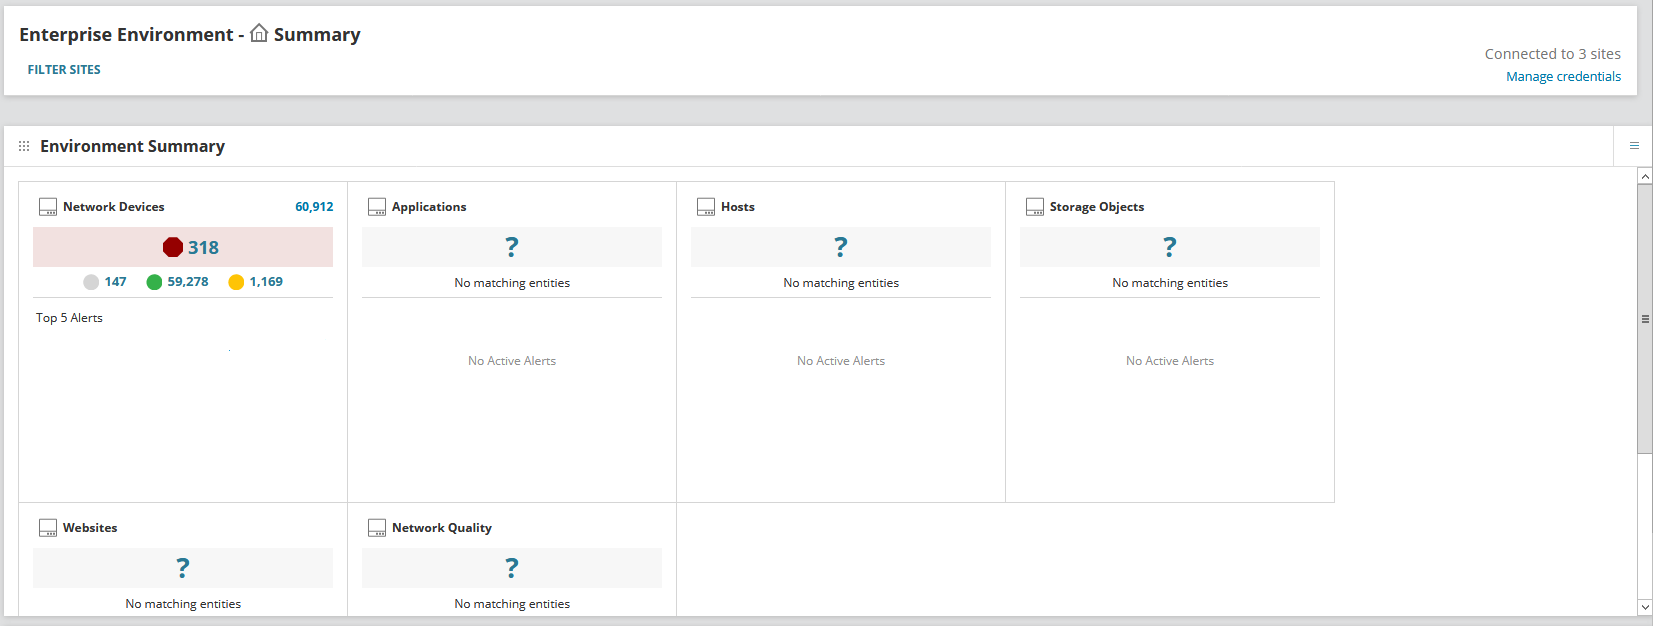The image size is (1653, 626).
Task: Open the 1,169 warning devices count
Action: point(266,282)
